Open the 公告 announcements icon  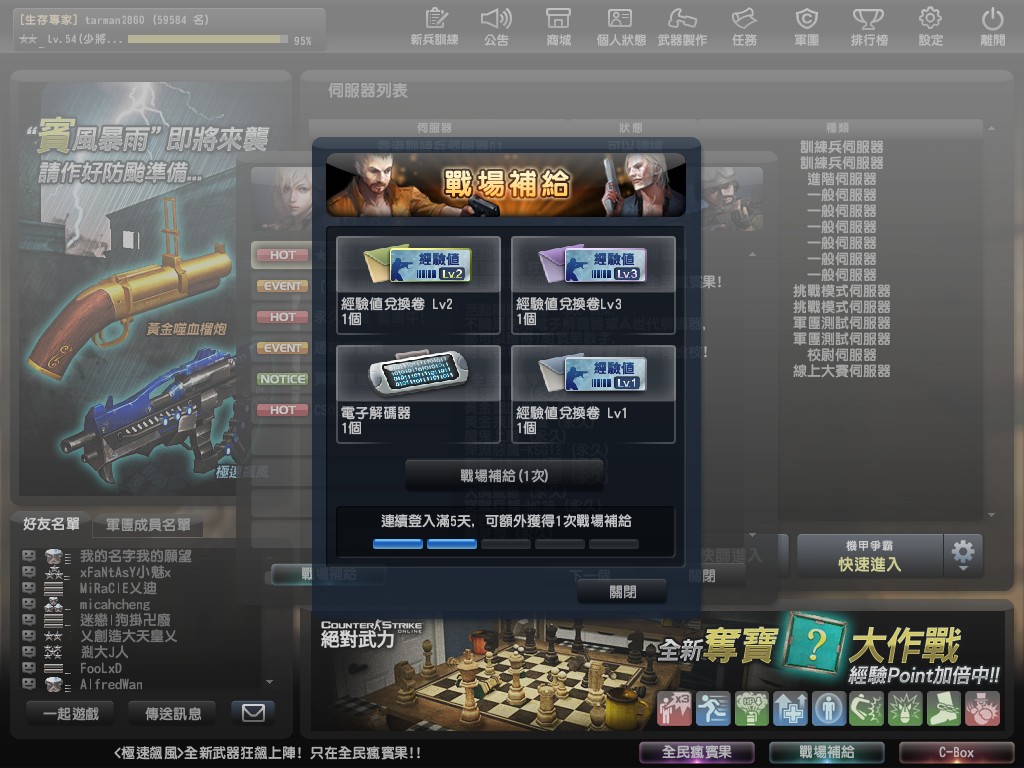coord(496,26)
